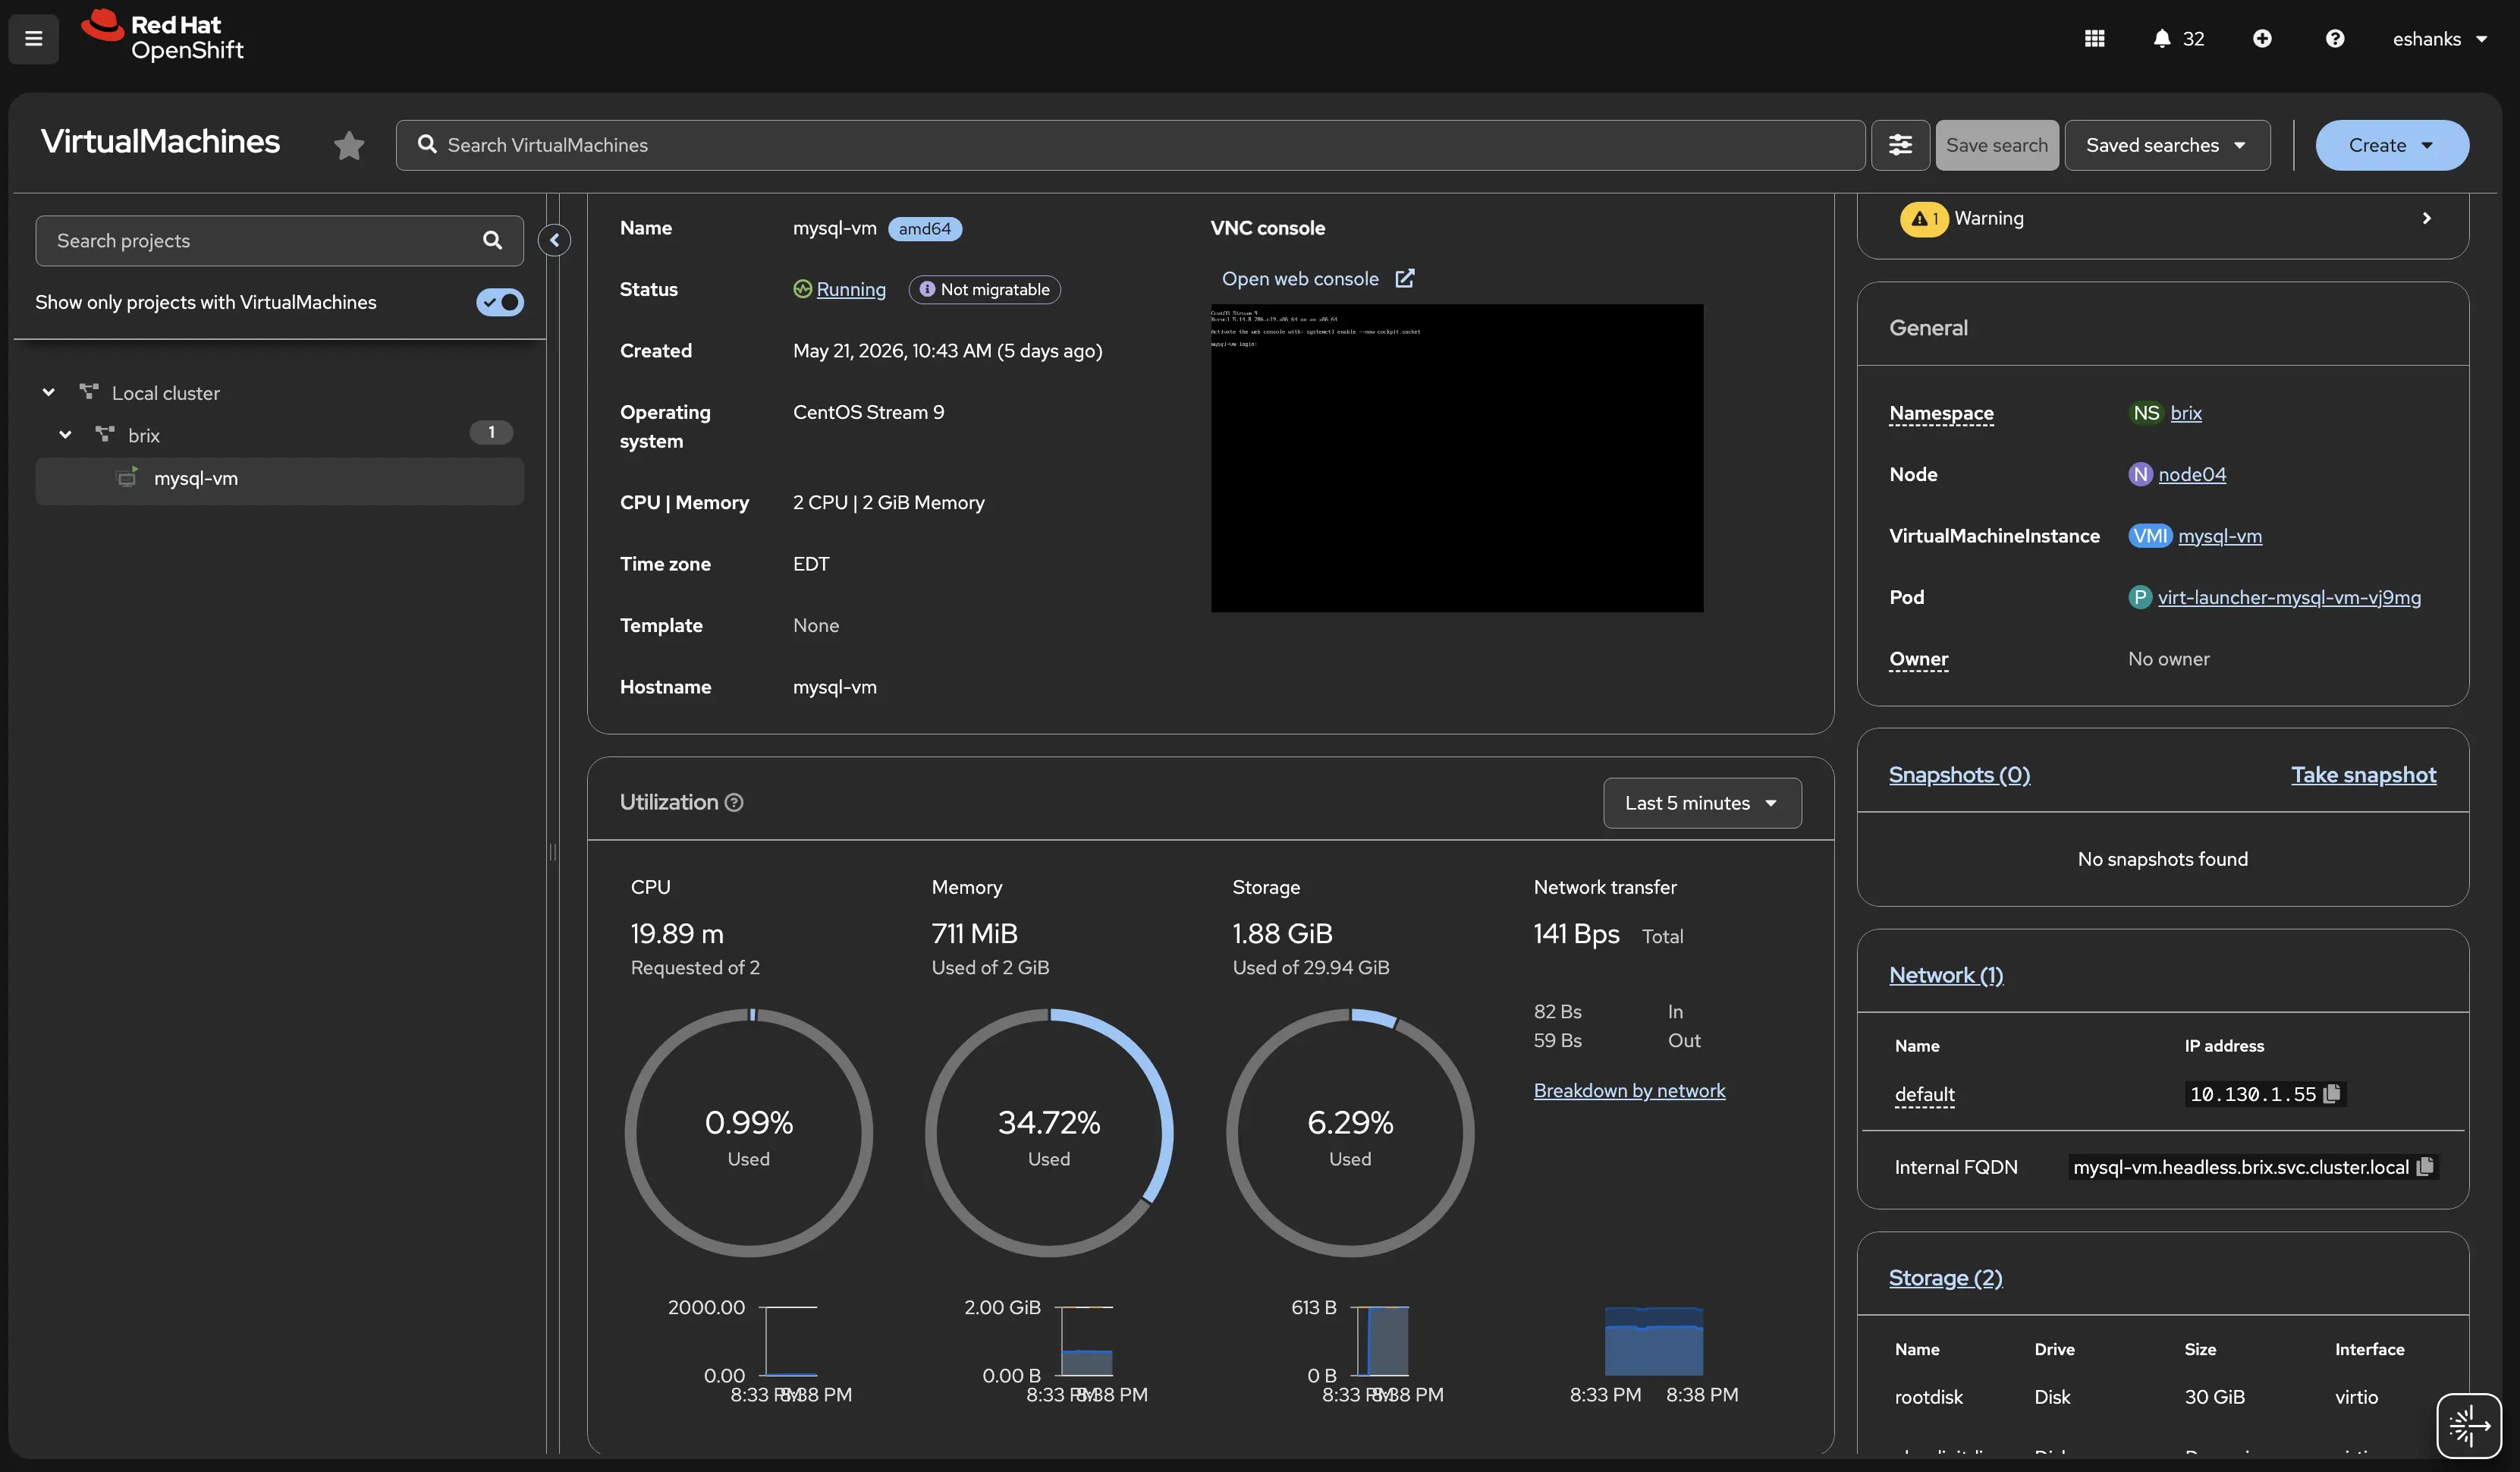
Task: Click the Pod P badge icon
Action: (2139, 597)
